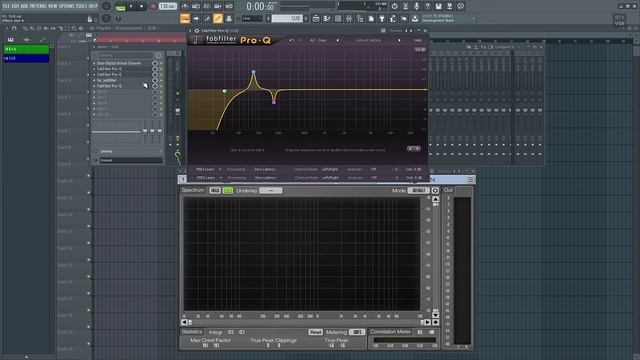Click the blue boost EQ node in Pro-Q
The height and width of the screenshot is (360, 640).
coord(253,72)
